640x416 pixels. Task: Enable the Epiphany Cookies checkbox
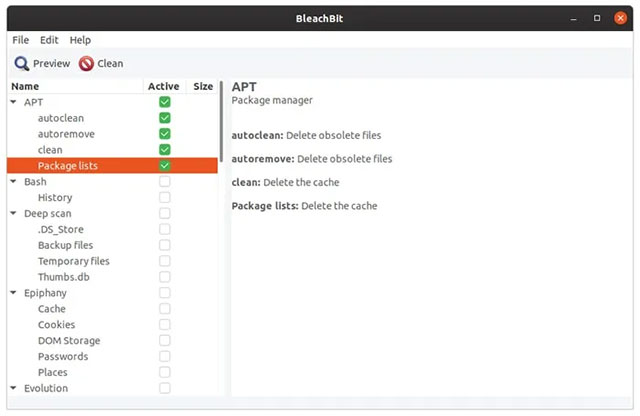(x=164, y=325)
